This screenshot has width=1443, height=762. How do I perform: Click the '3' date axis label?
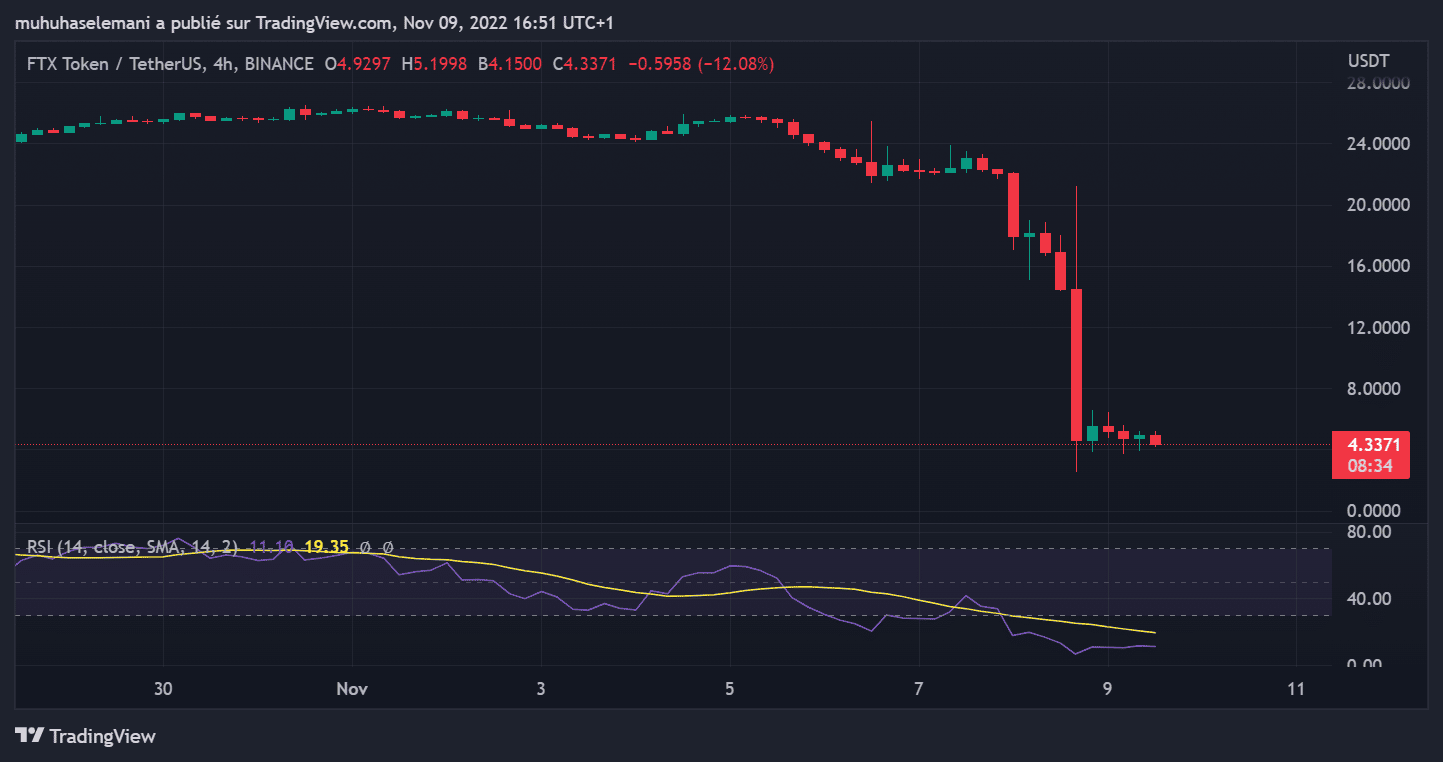click(x=540, y=689)
